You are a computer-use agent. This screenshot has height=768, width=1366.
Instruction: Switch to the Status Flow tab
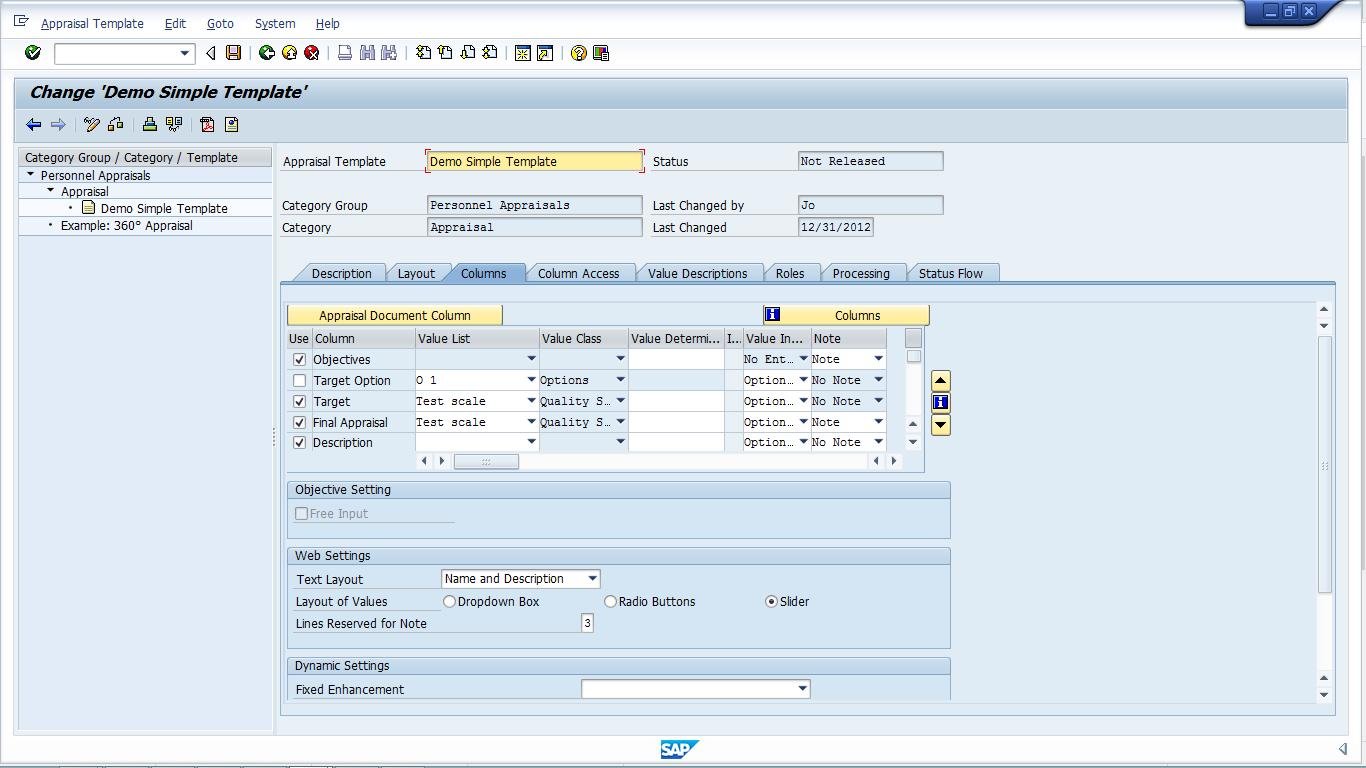point(950,273)
